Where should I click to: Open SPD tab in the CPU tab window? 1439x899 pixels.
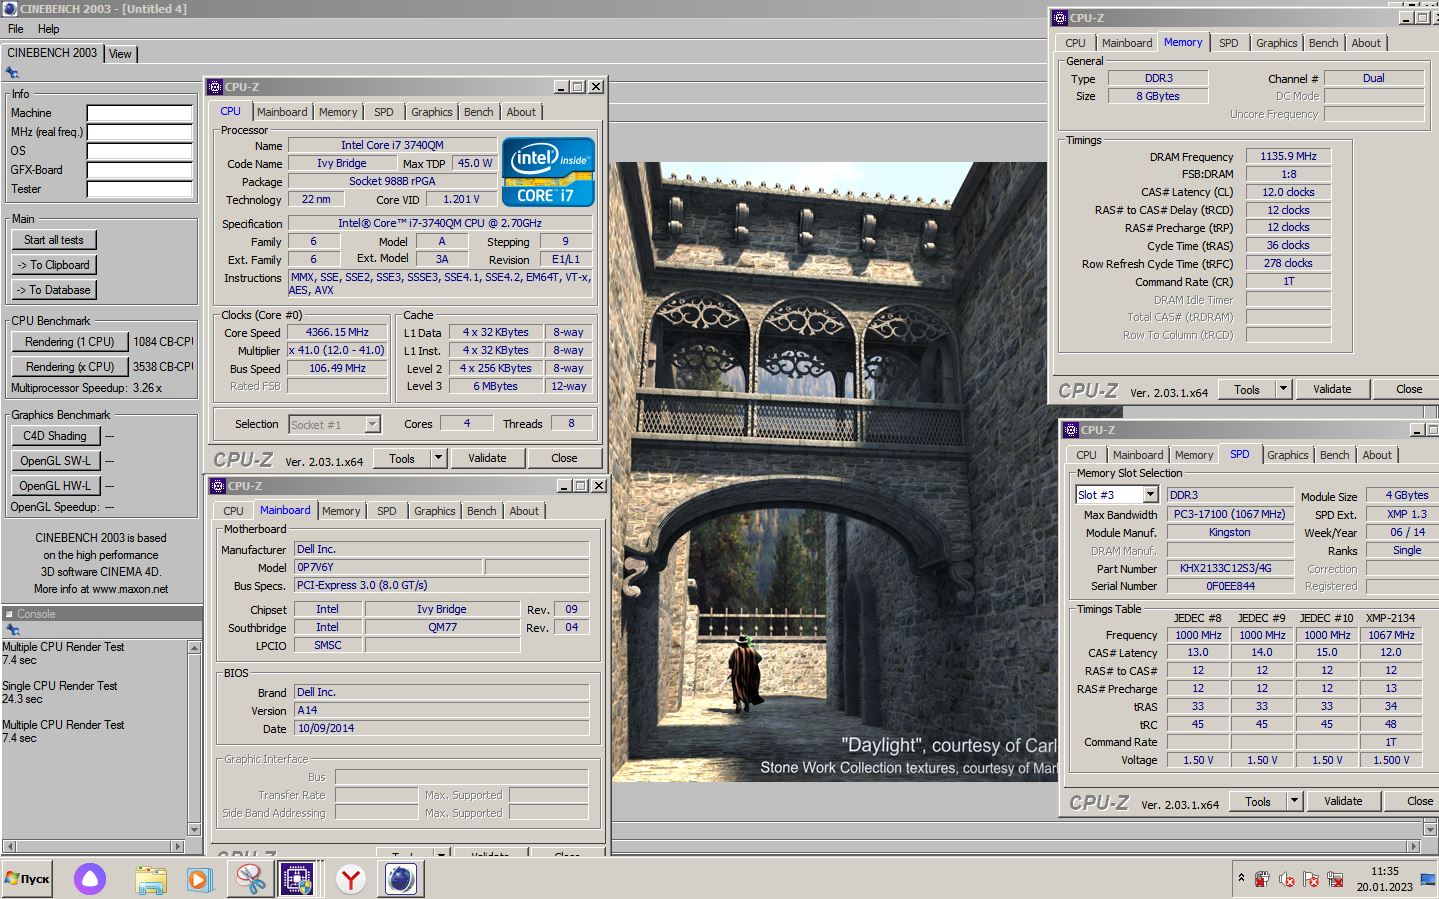(x=384, y=112)
